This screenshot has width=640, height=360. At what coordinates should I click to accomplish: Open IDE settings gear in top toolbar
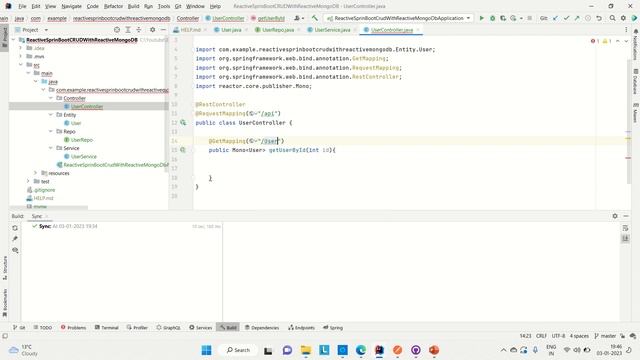coord(623,18)
